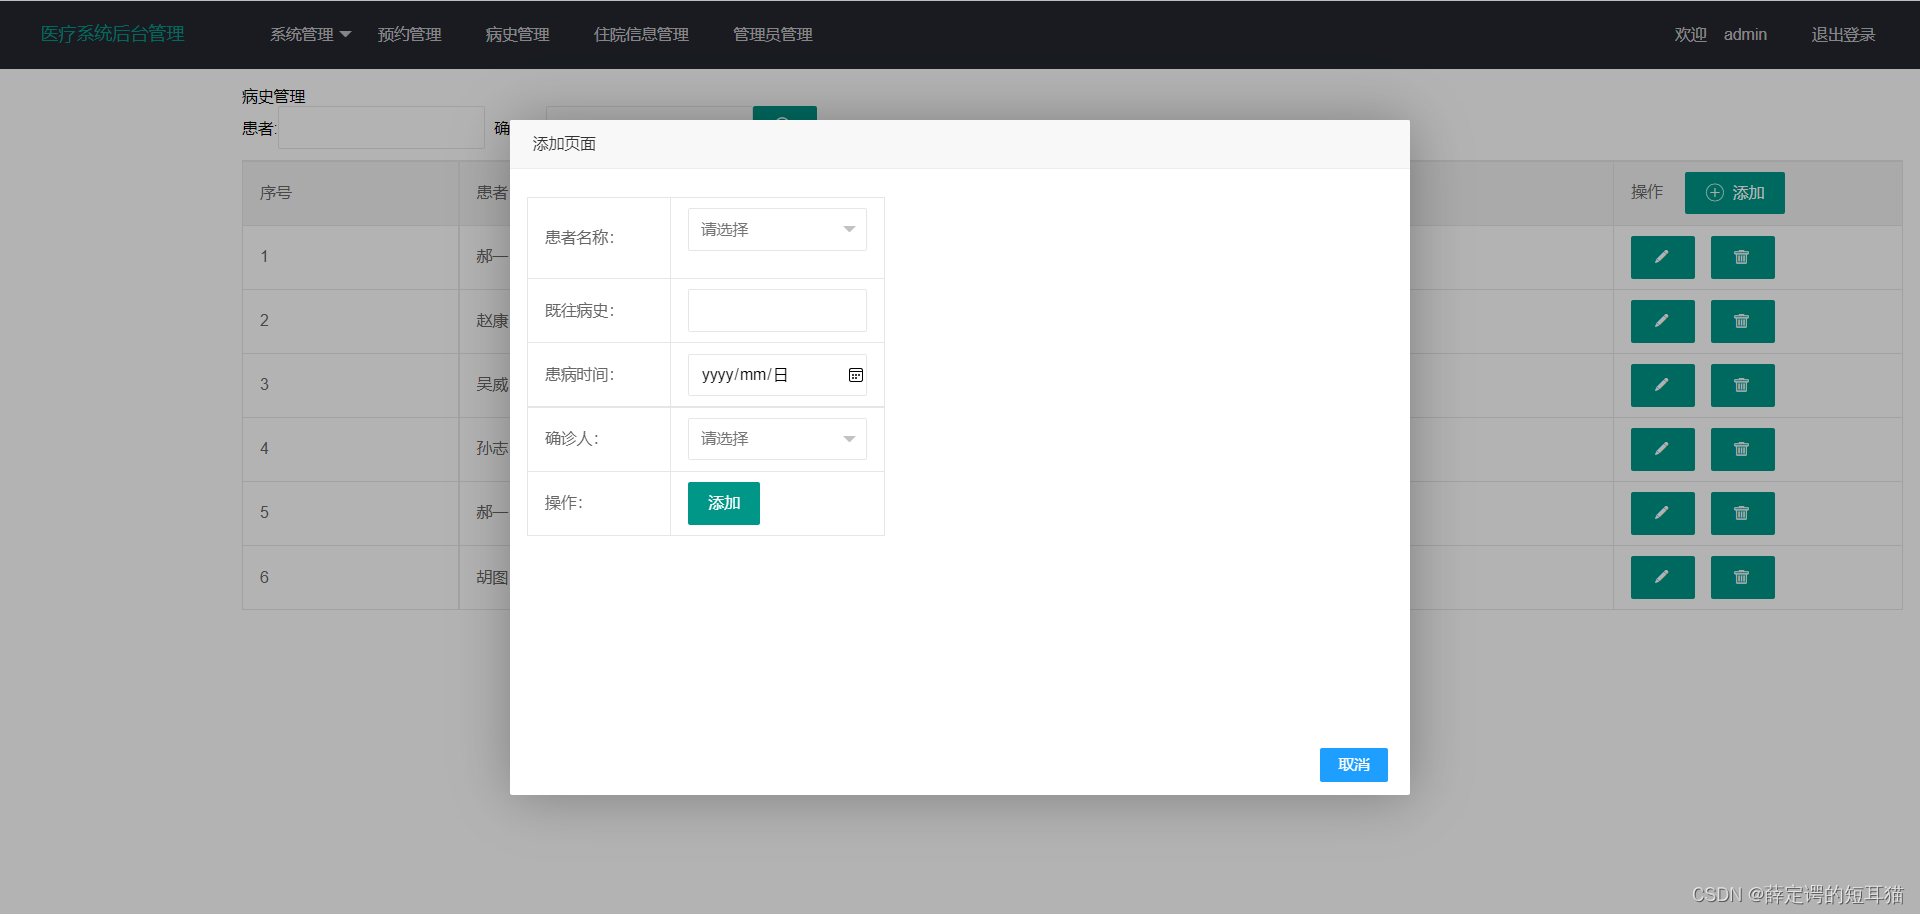1920x914 pixels.
Task: Click the 取消 button in the dialog
Action: pyautogui.click(x=1354, y=765)
